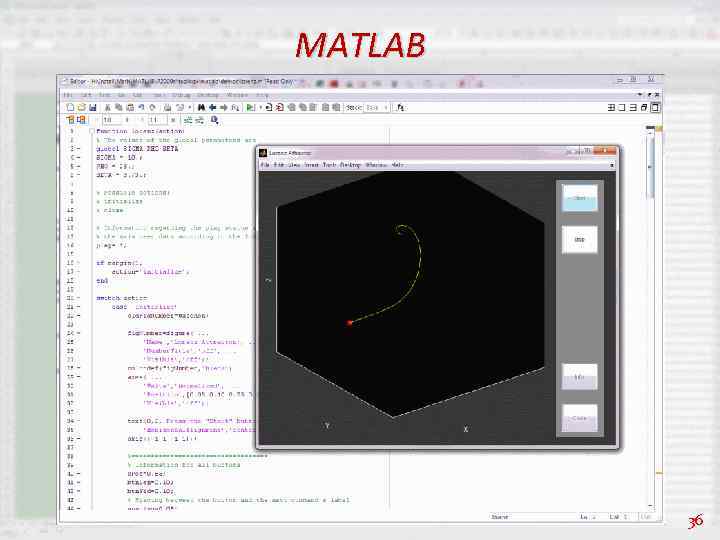Undo last edit in Editor
The width and height of the screenshot is (720, 540).
141,107
